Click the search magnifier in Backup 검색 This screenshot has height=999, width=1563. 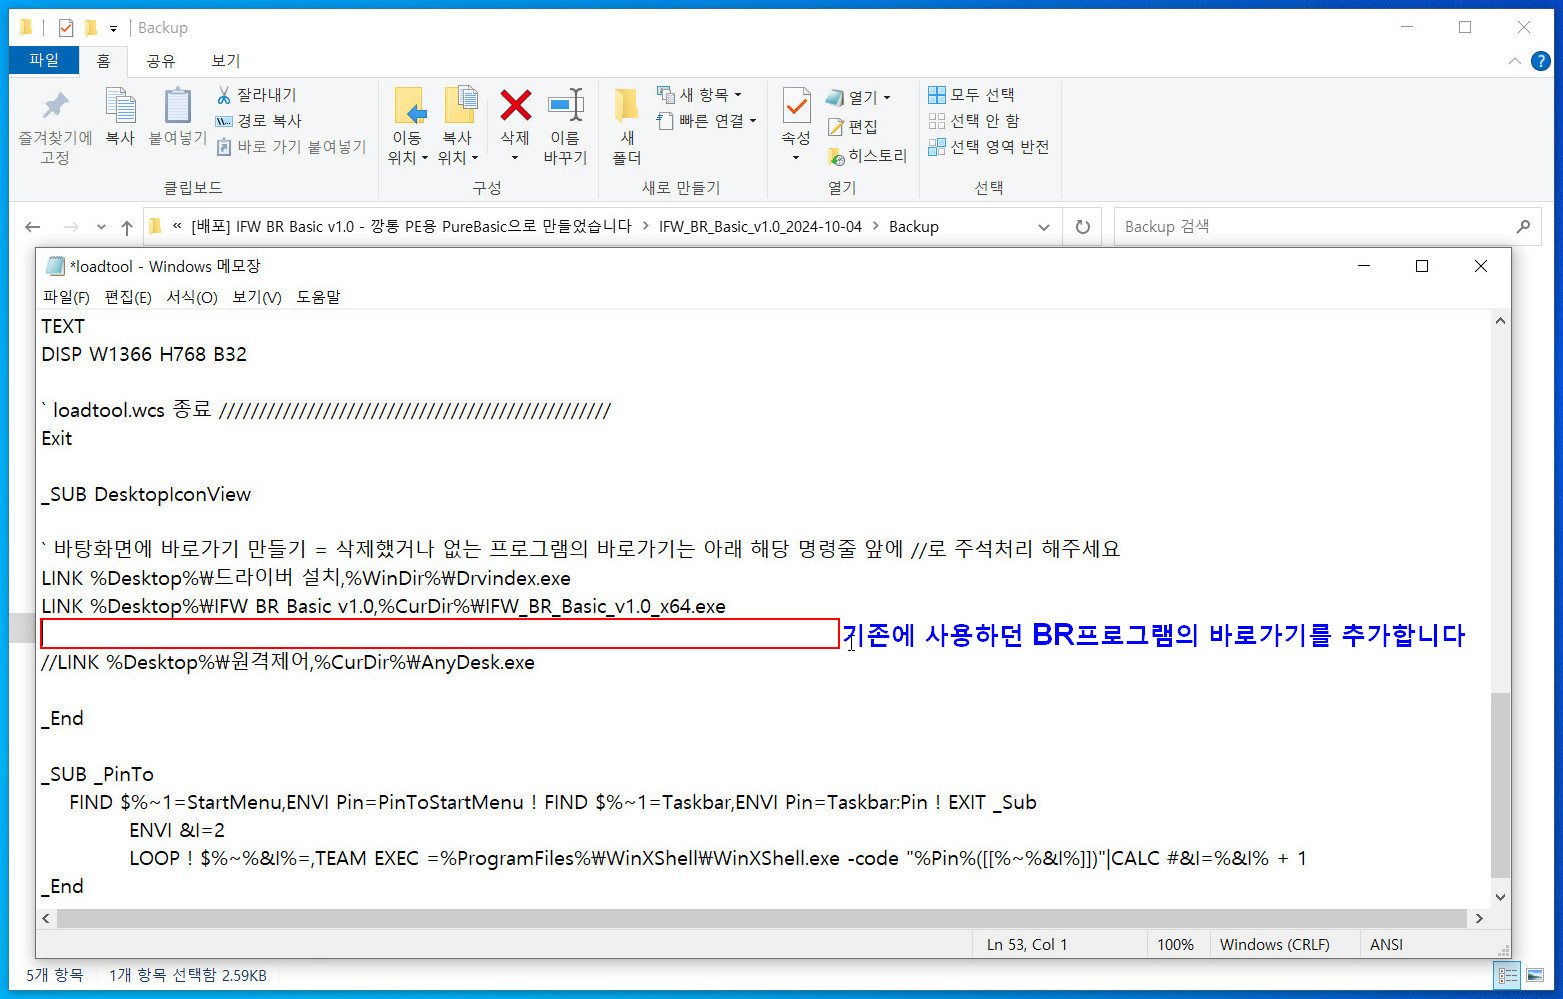(x=1523, y=227)
